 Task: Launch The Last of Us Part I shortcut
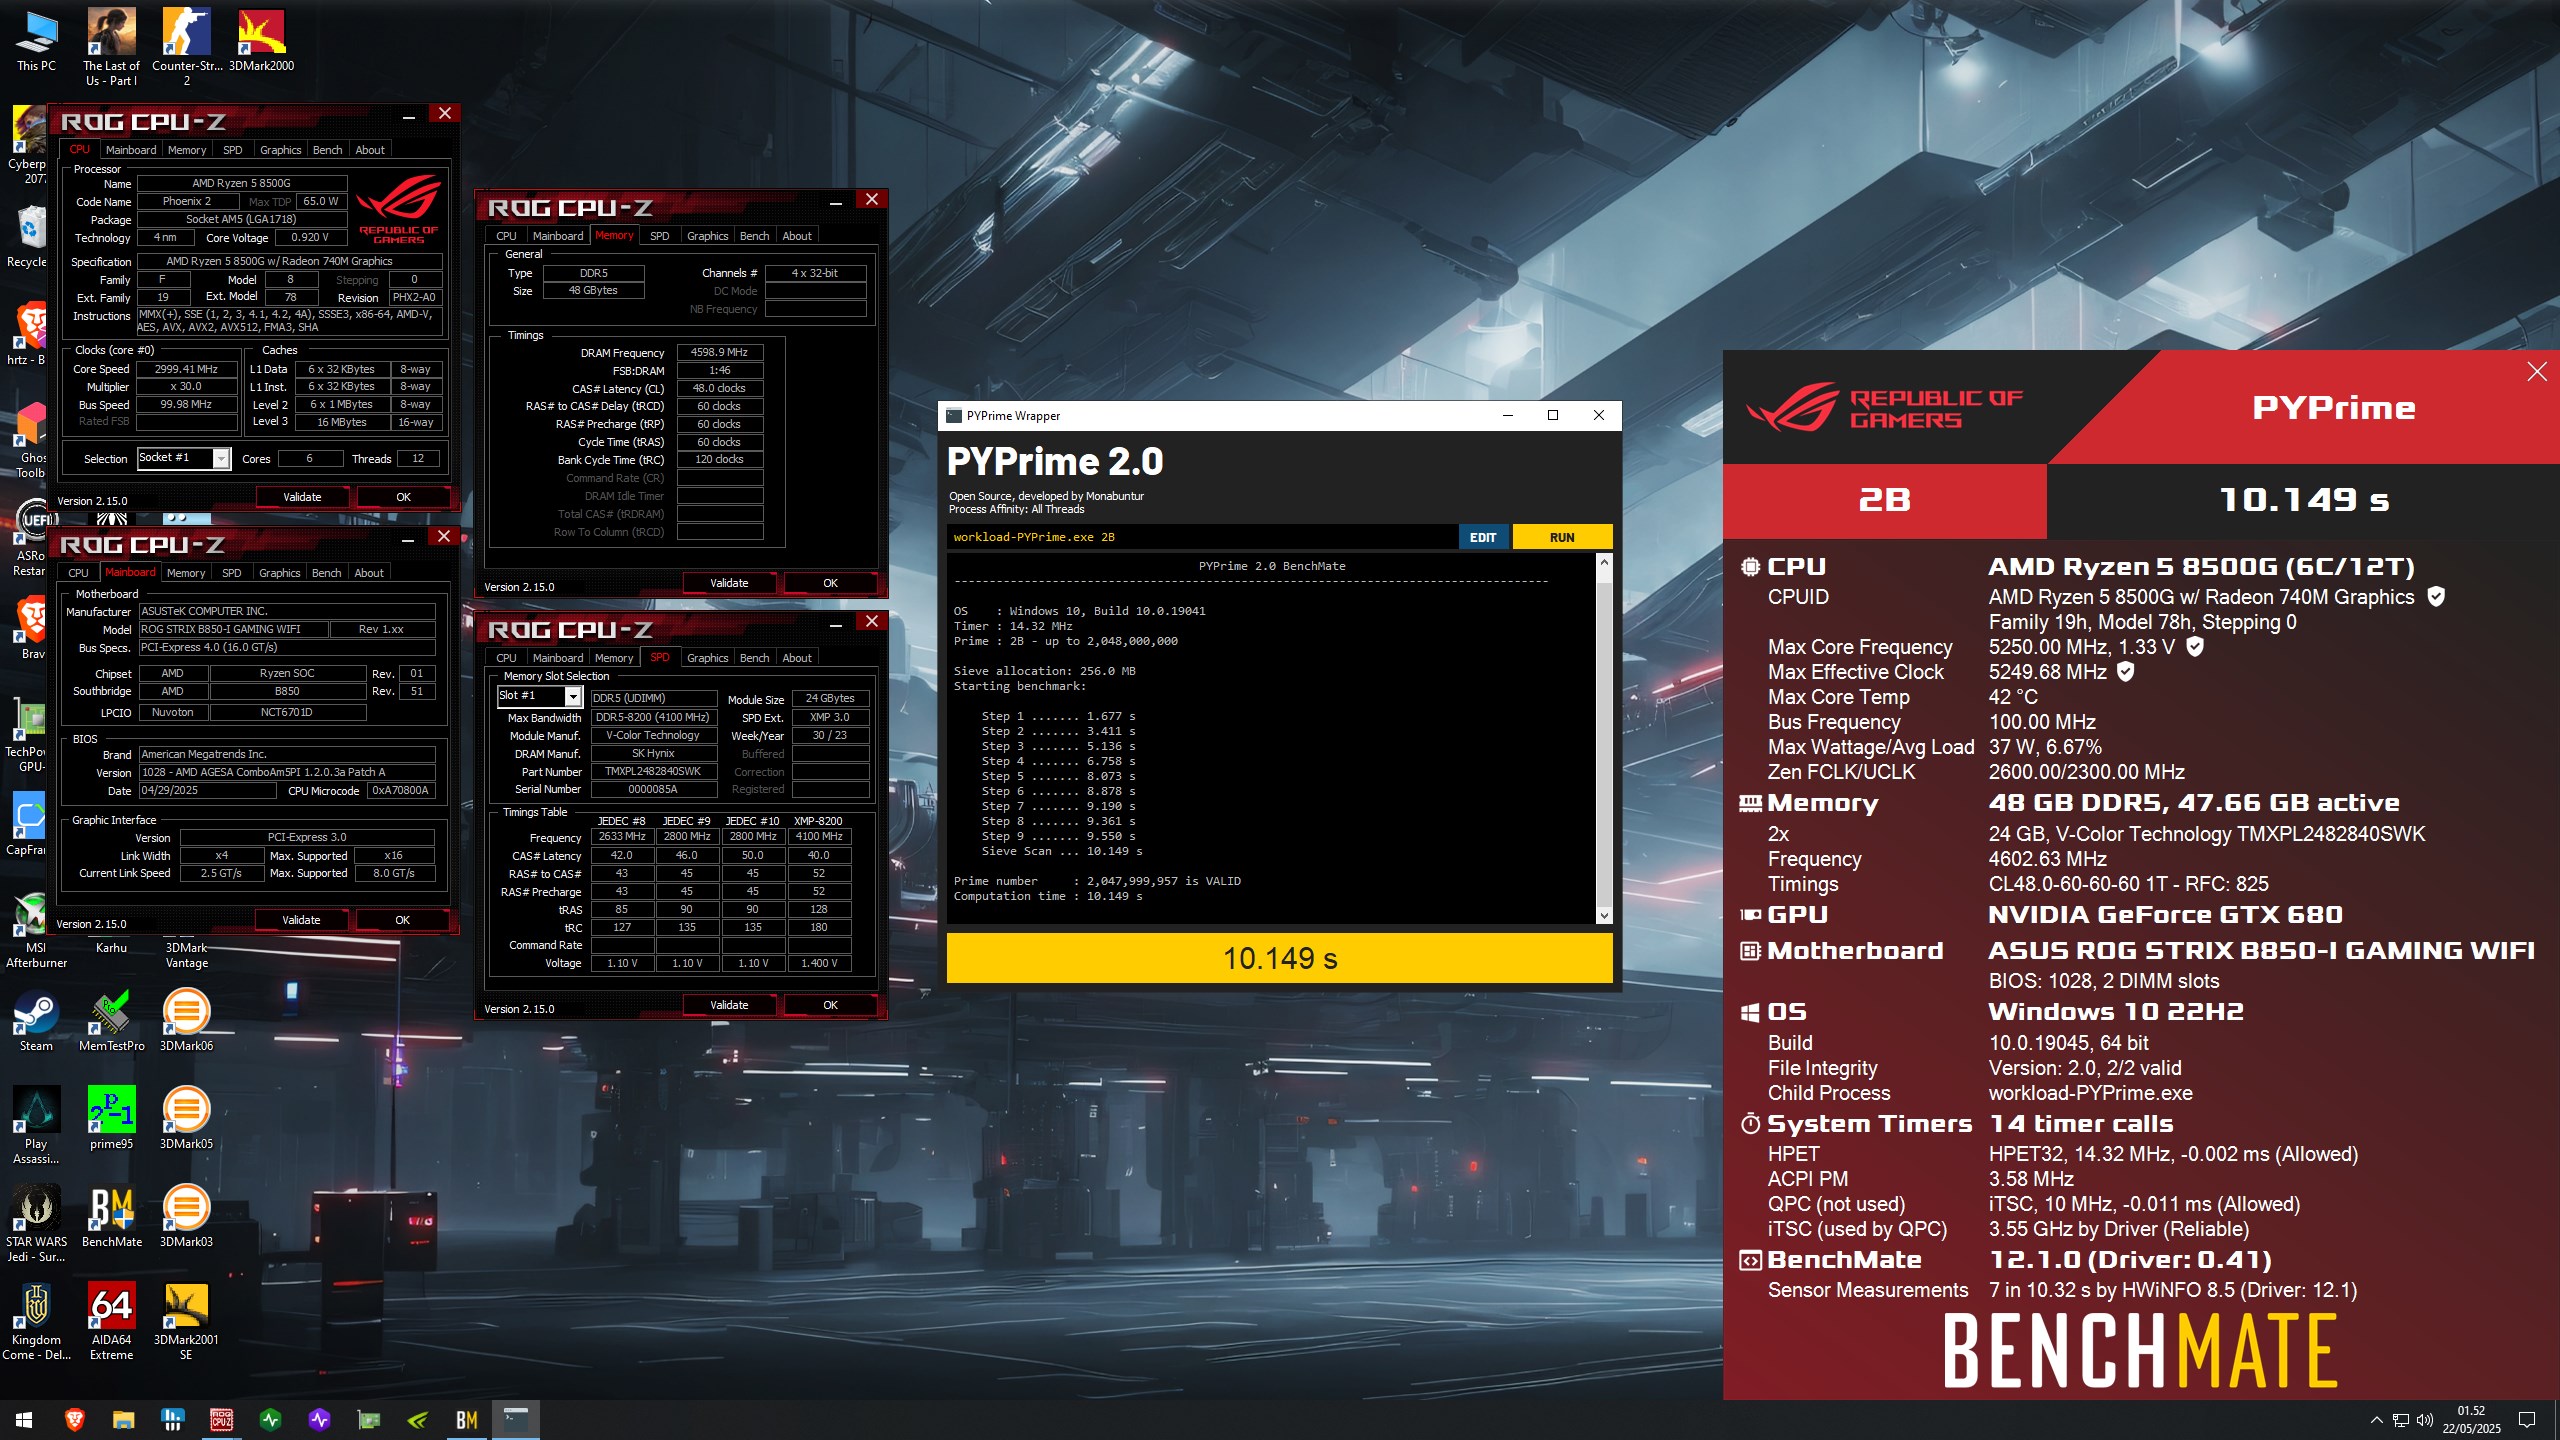111,47
